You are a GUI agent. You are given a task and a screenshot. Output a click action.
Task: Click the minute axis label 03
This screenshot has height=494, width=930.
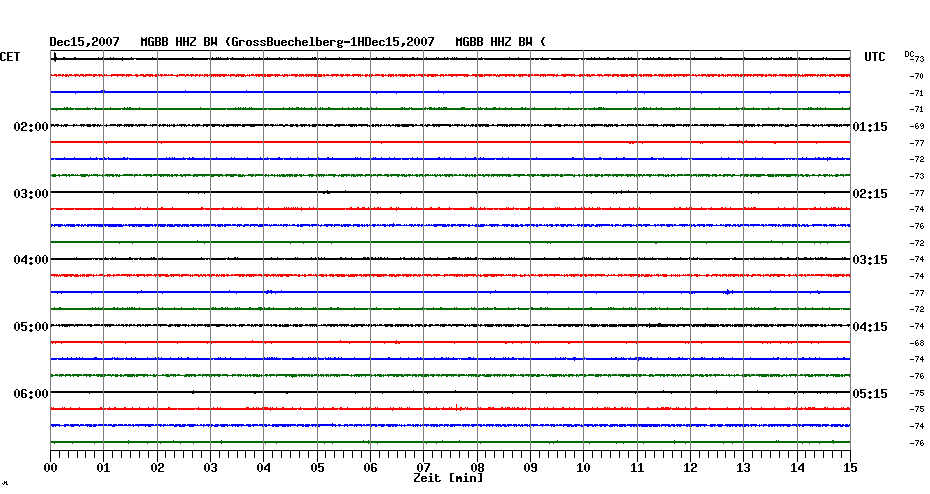211,468
